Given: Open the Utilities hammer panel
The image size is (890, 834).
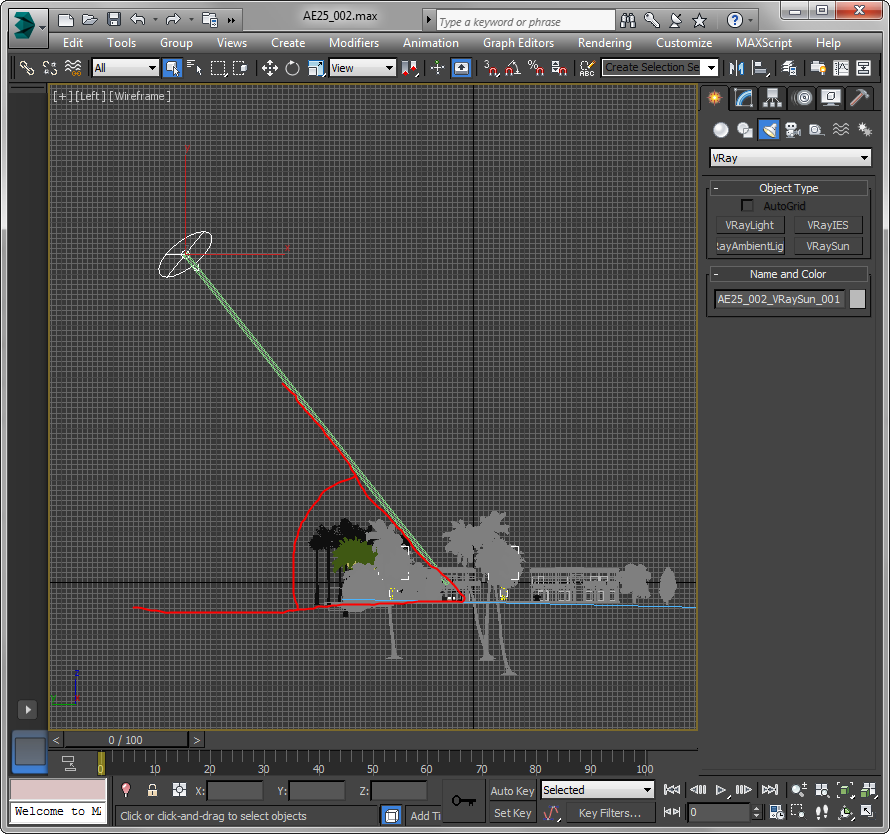Looking at the screenshot, I should [858, 98].
